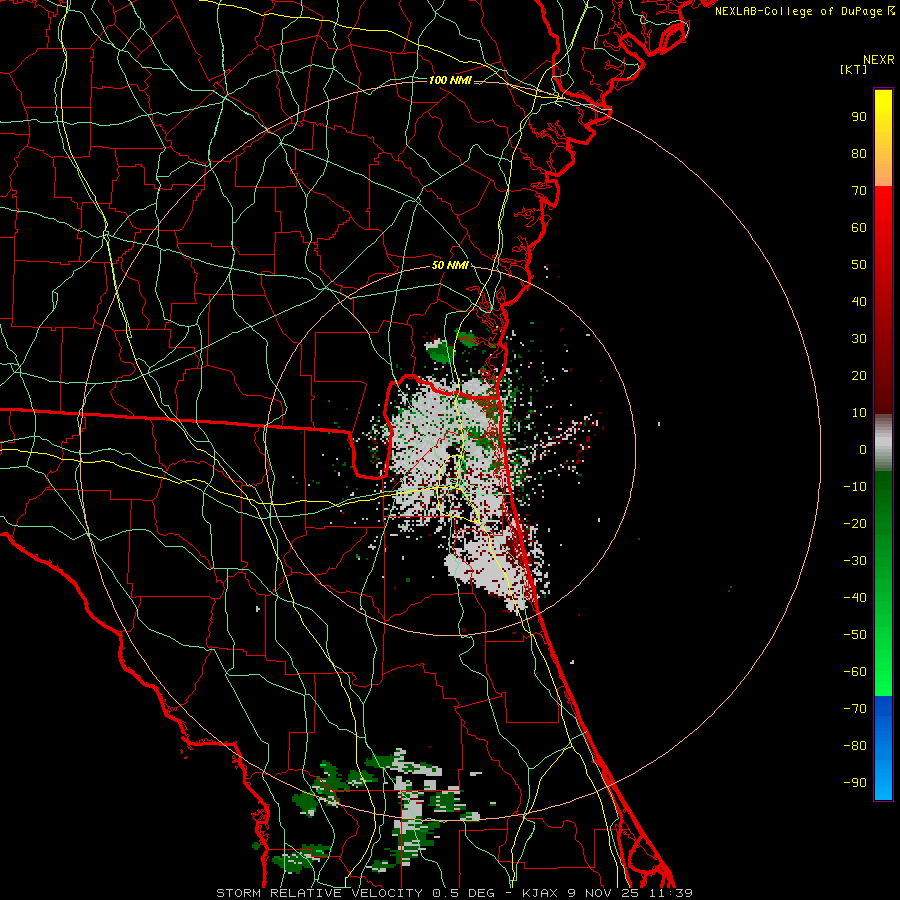Click the positive 50 knot scale label
The image size is (900, 900).
coord(859,265)
